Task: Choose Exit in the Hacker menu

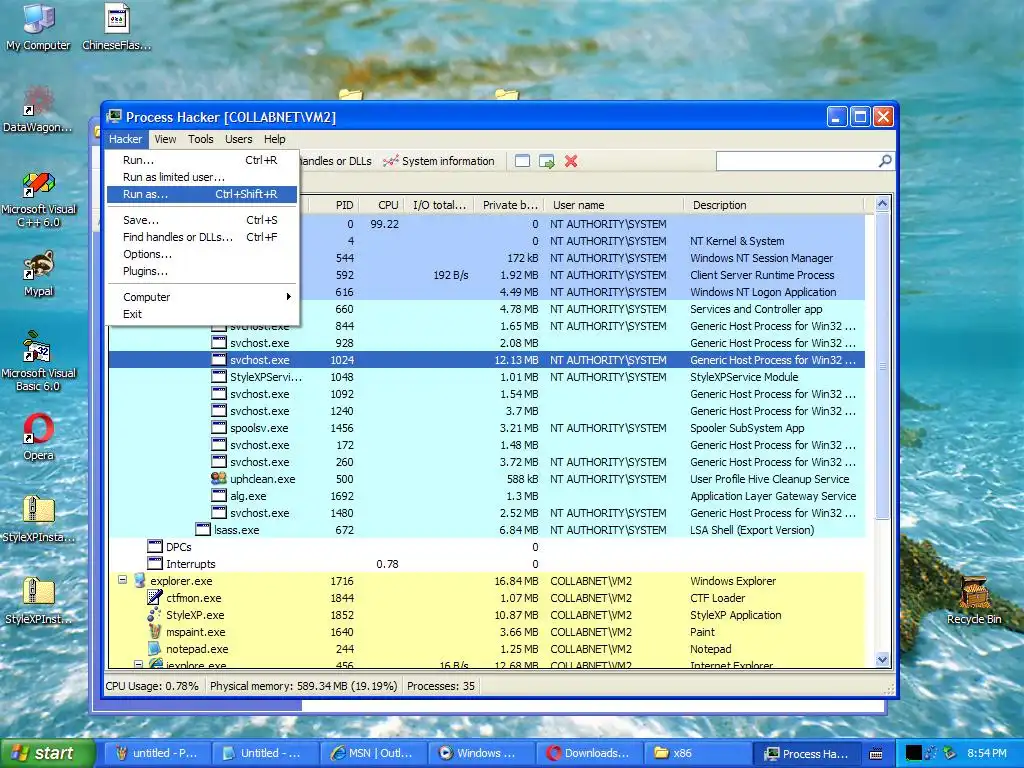Action: (x=202, y=314)
